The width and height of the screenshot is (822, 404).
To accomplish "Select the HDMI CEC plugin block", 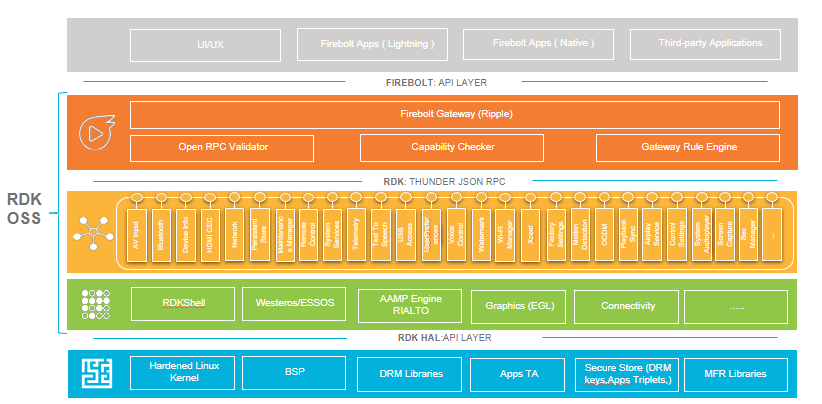I will coord(209,235).
